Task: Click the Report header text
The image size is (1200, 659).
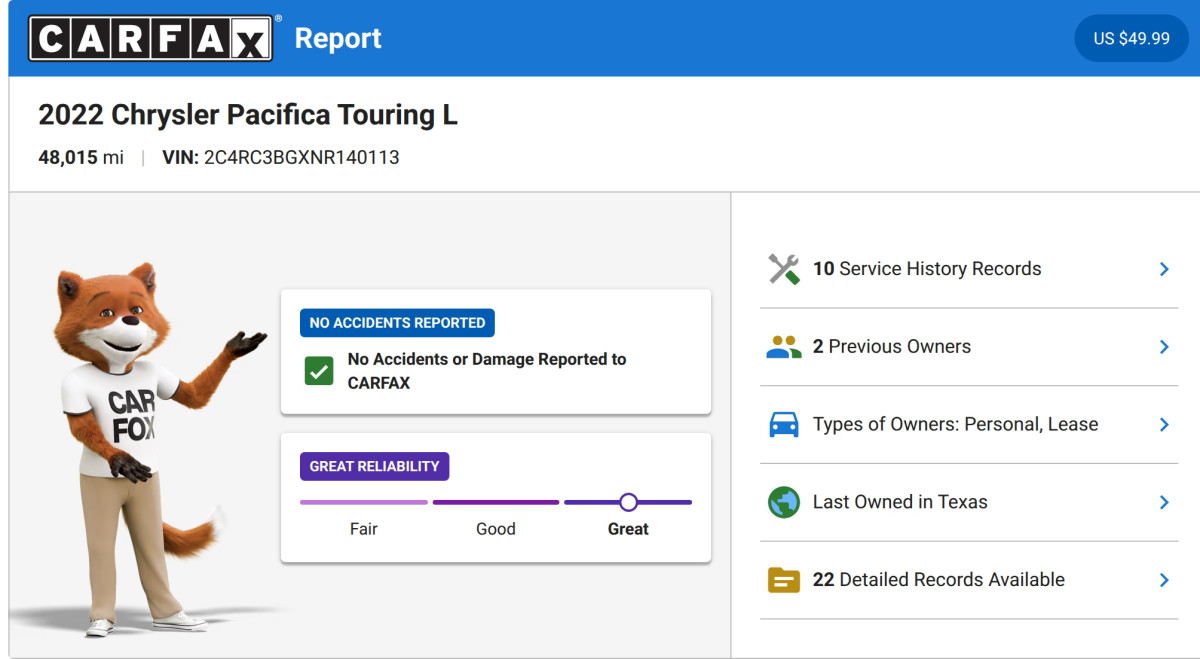Action: pyautogui.click(x=338, y=38)
